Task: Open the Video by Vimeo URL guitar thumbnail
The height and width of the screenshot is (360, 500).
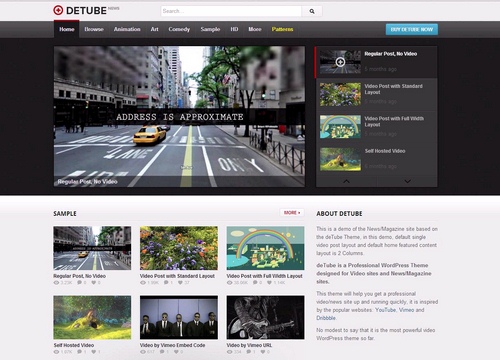Action: tap(265, 317)
